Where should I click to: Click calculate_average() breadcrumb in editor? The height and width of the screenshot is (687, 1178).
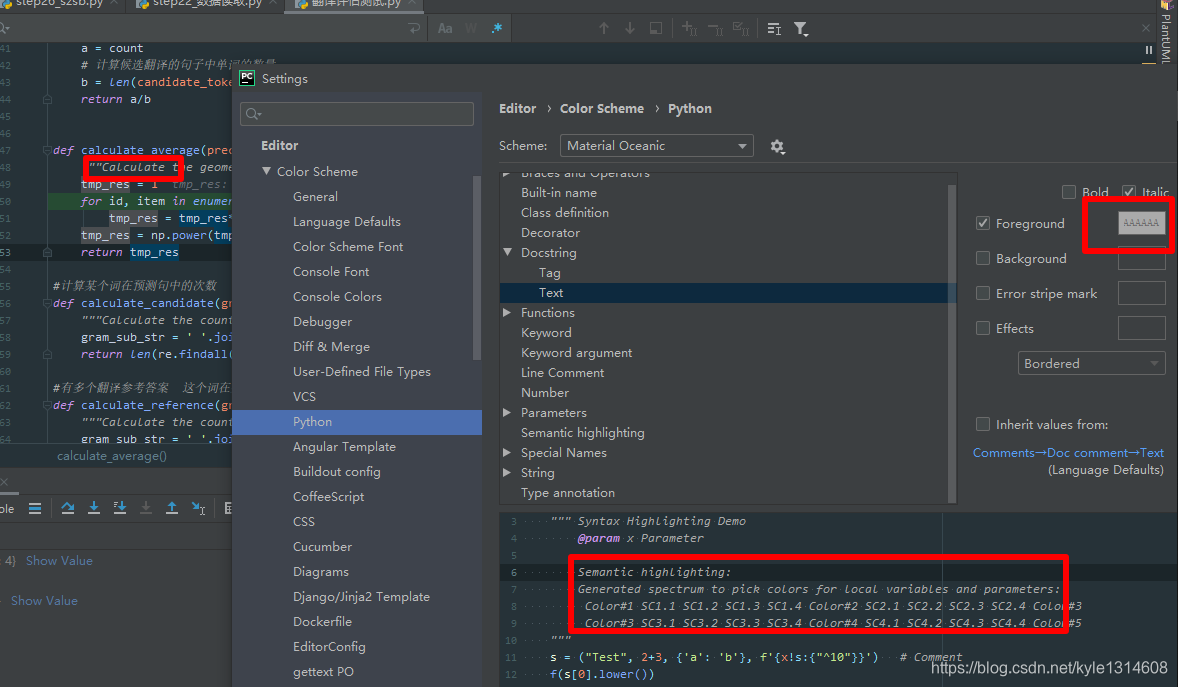pyautogui.click(x=112, y=455)
